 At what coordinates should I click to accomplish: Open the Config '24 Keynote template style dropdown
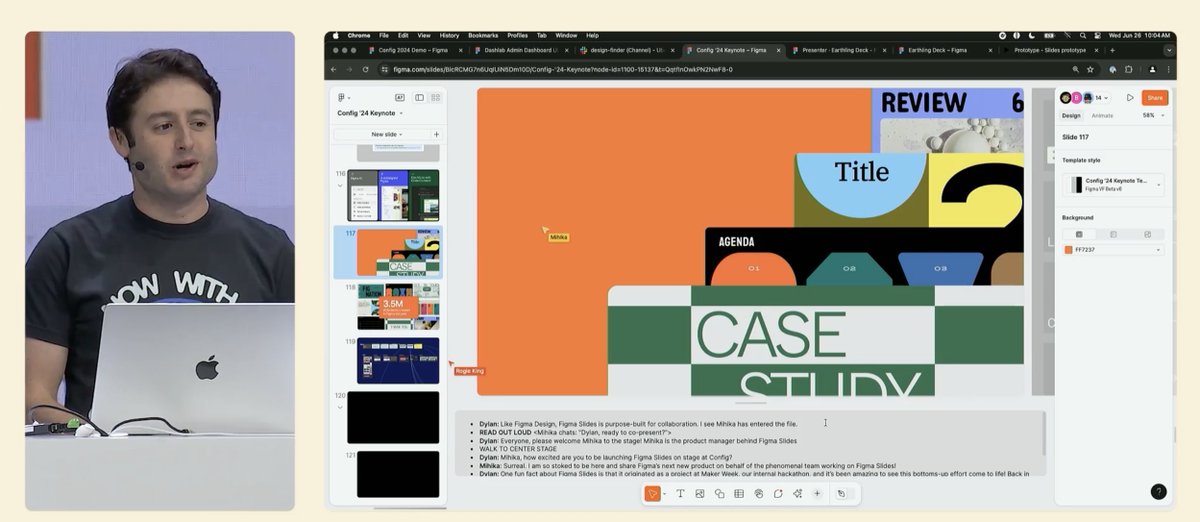click(x=1113, y=185)
